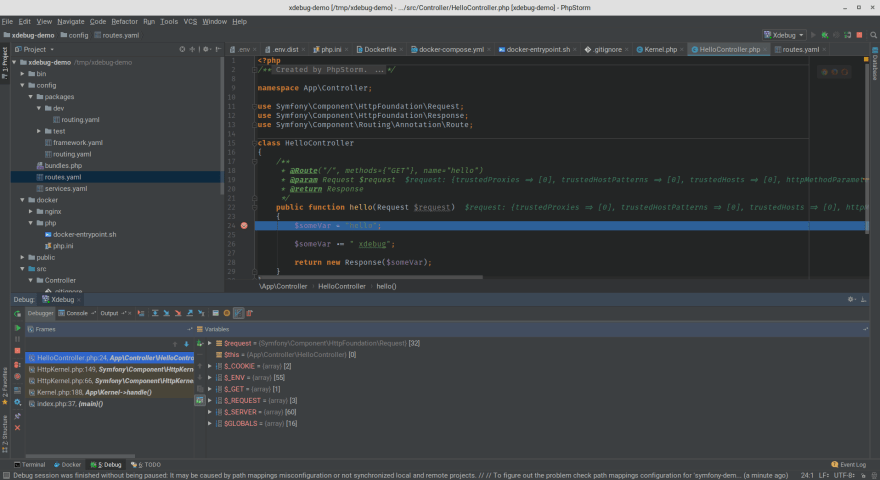Expand the $_SERVER variable
This screenshot has height=480, width=880.
[x=210, y=412]
